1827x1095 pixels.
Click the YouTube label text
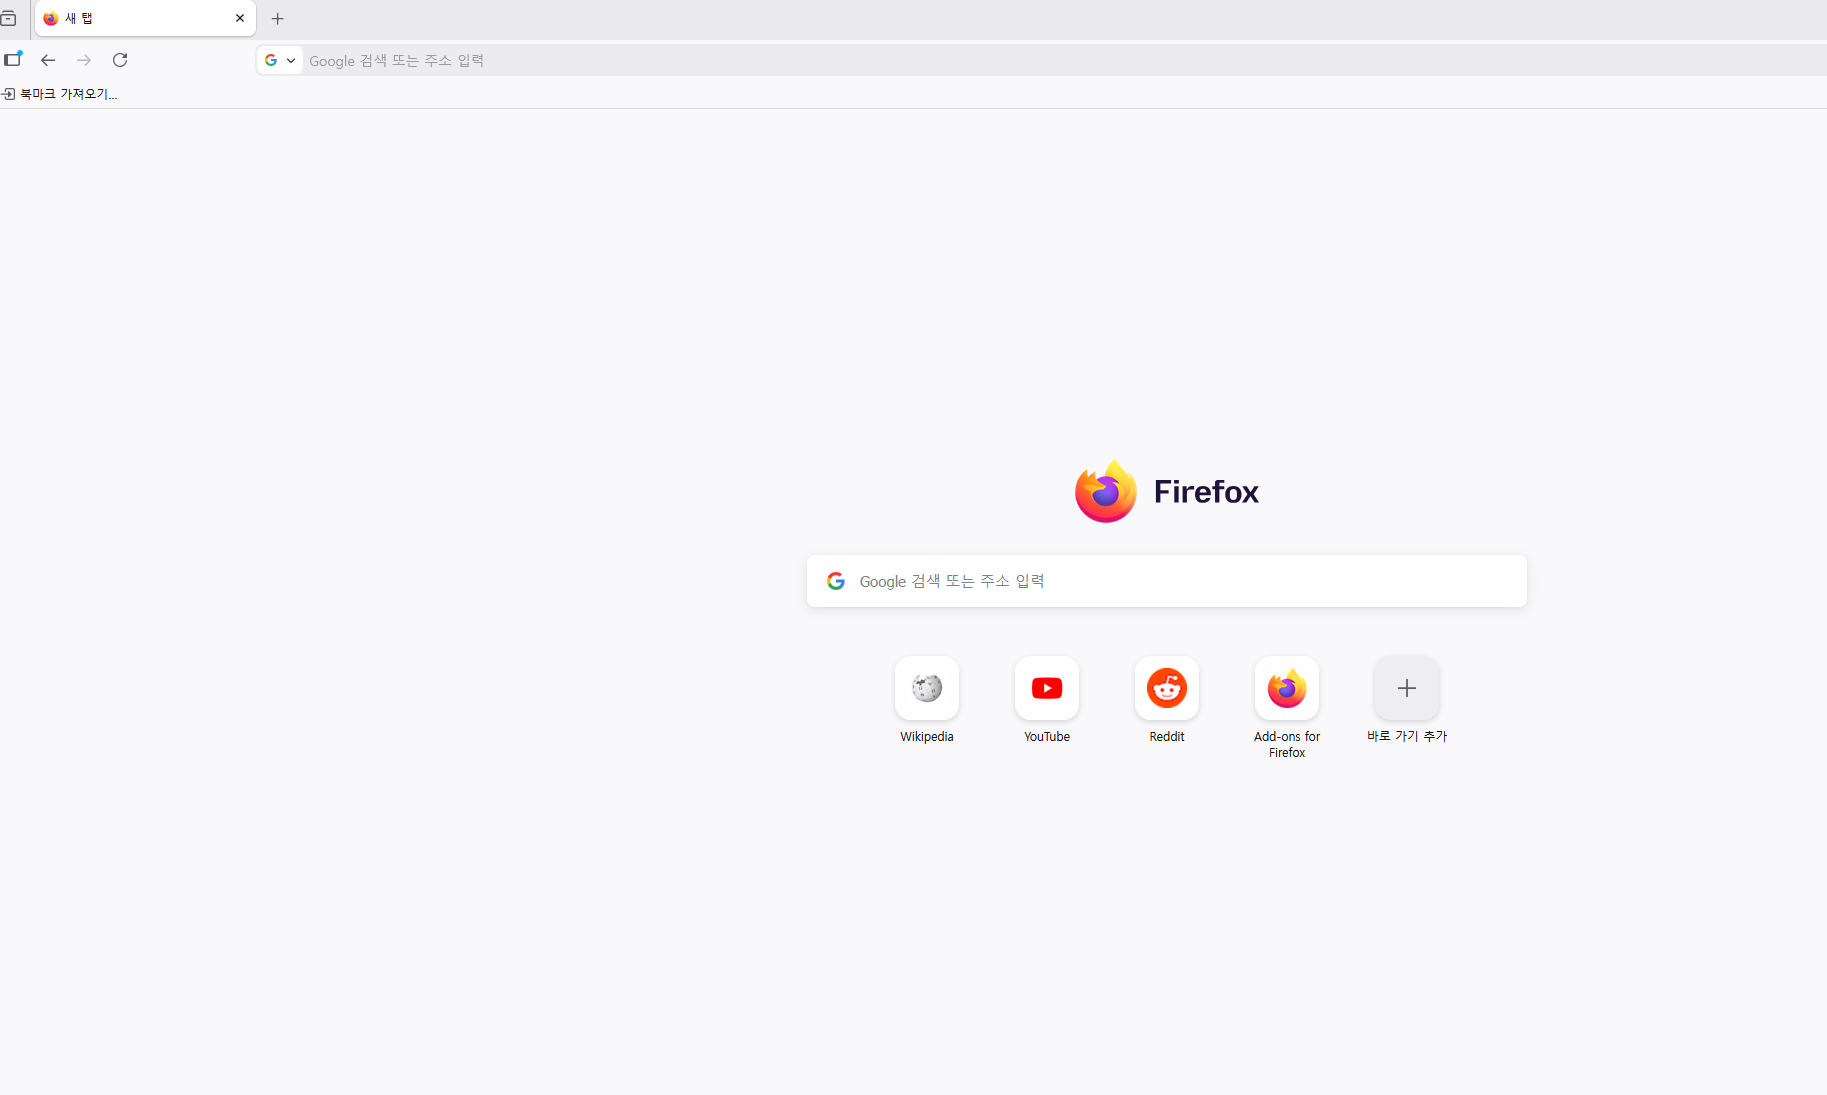1047,737
